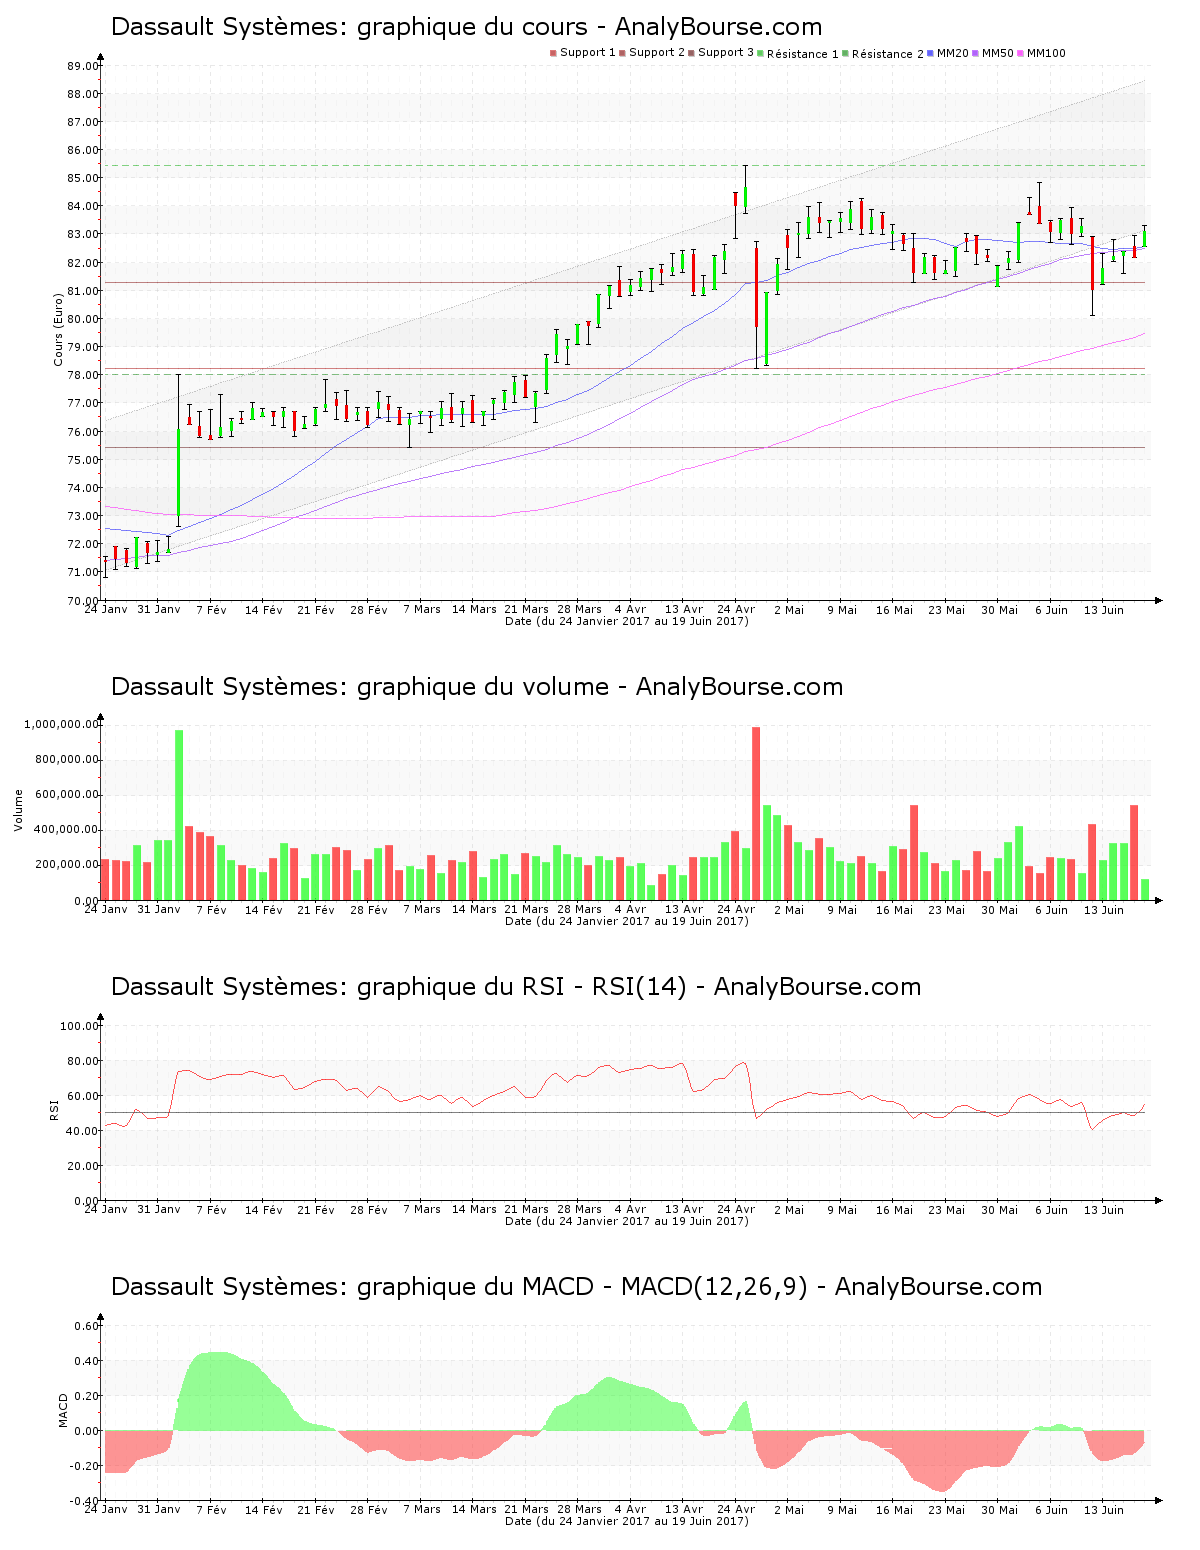Click the date range caption under volume chart
This screenshot has height=1550, width=1200.
coord(627,921)
